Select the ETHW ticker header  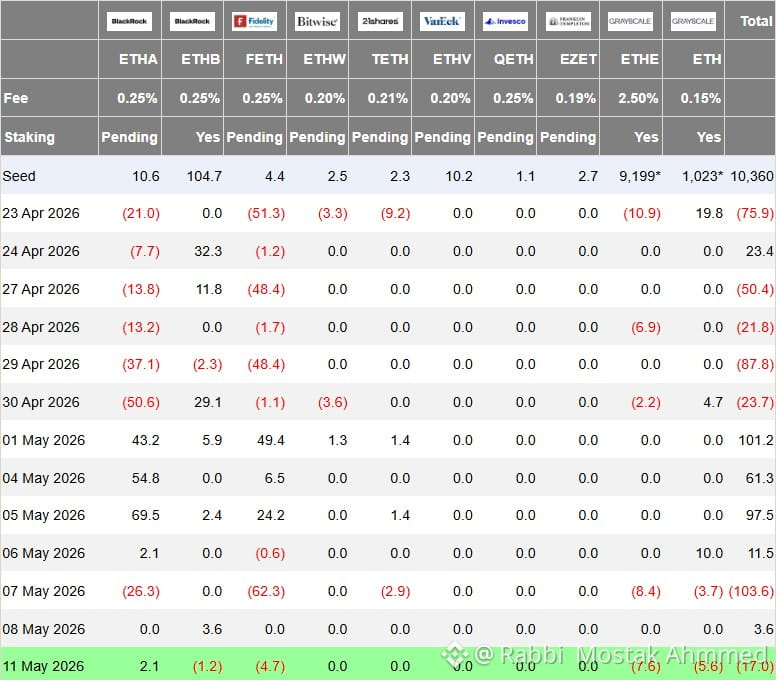pos(325,59)
